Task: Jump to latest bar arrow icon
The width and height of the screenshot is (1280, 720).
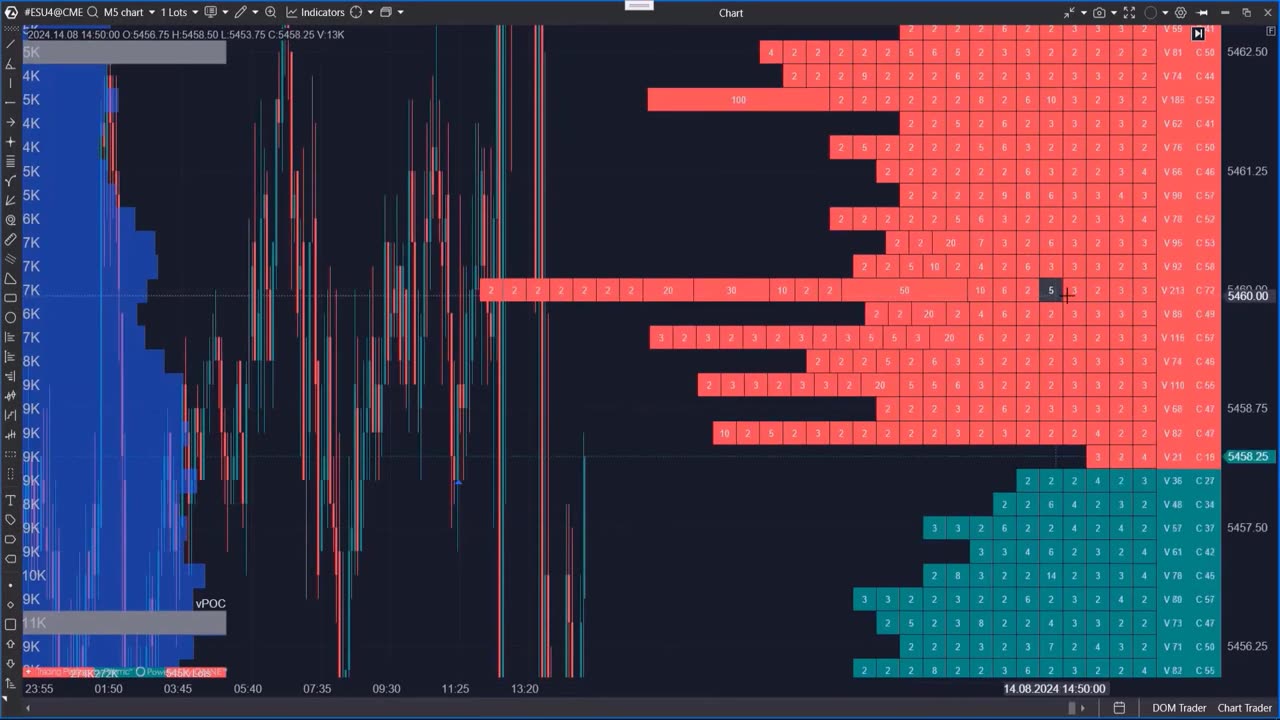Action: [1198, 33]
